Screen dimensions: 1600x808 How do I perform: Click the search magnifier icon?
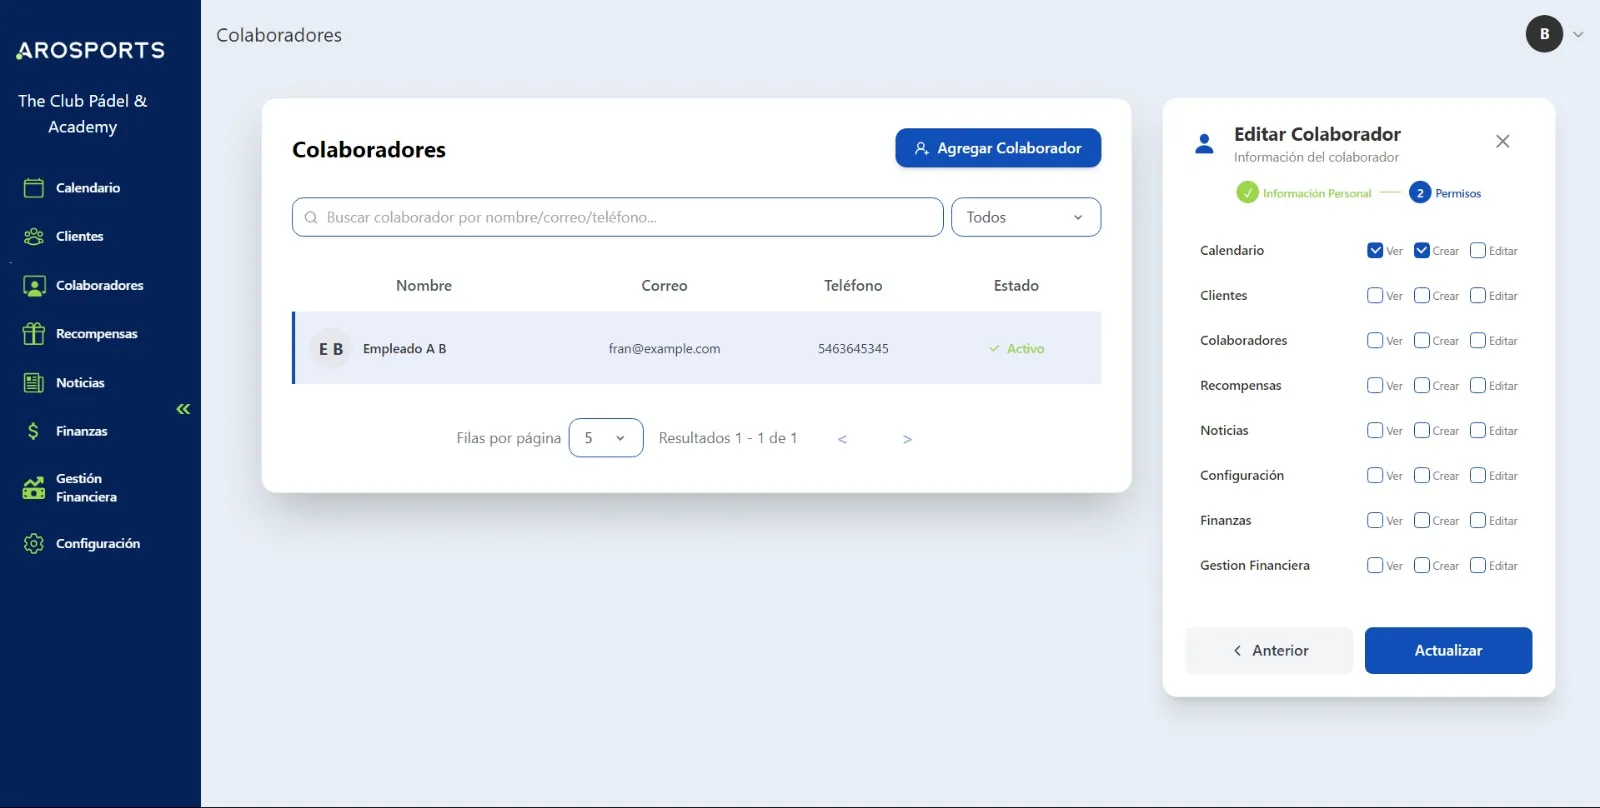311,217
